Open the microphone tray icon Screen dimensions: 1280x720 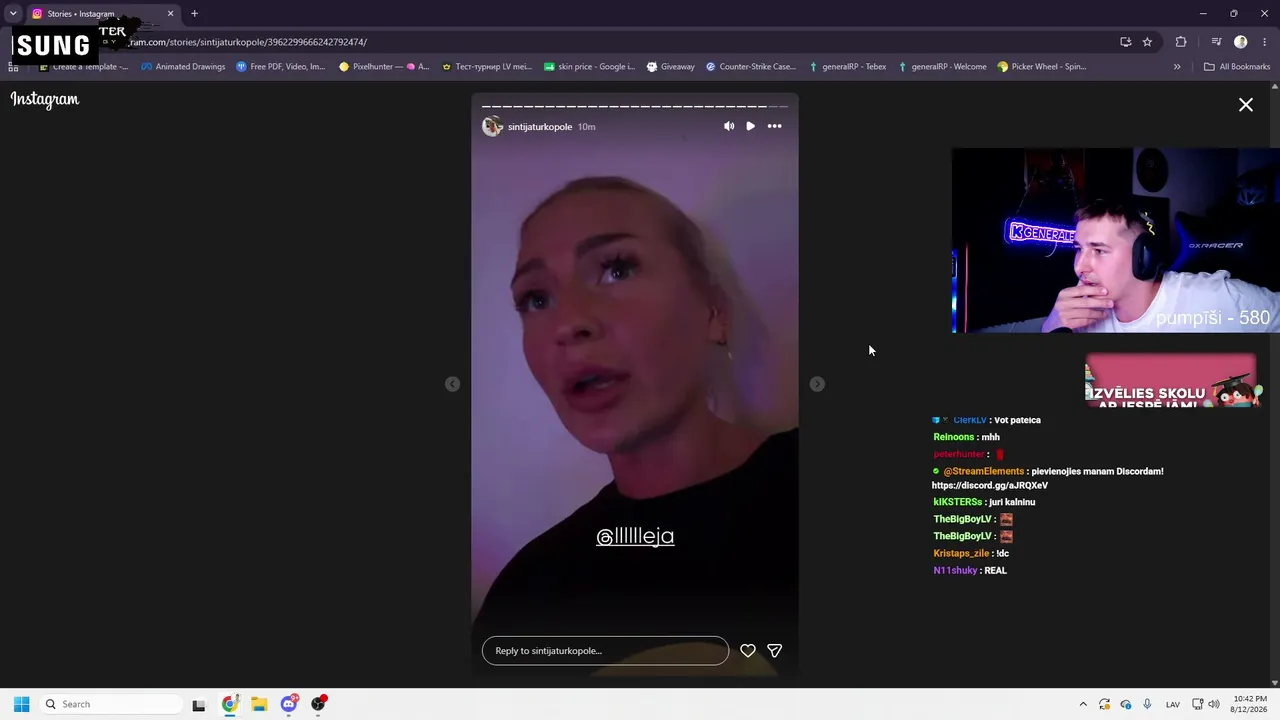(x=1147, y=704)
